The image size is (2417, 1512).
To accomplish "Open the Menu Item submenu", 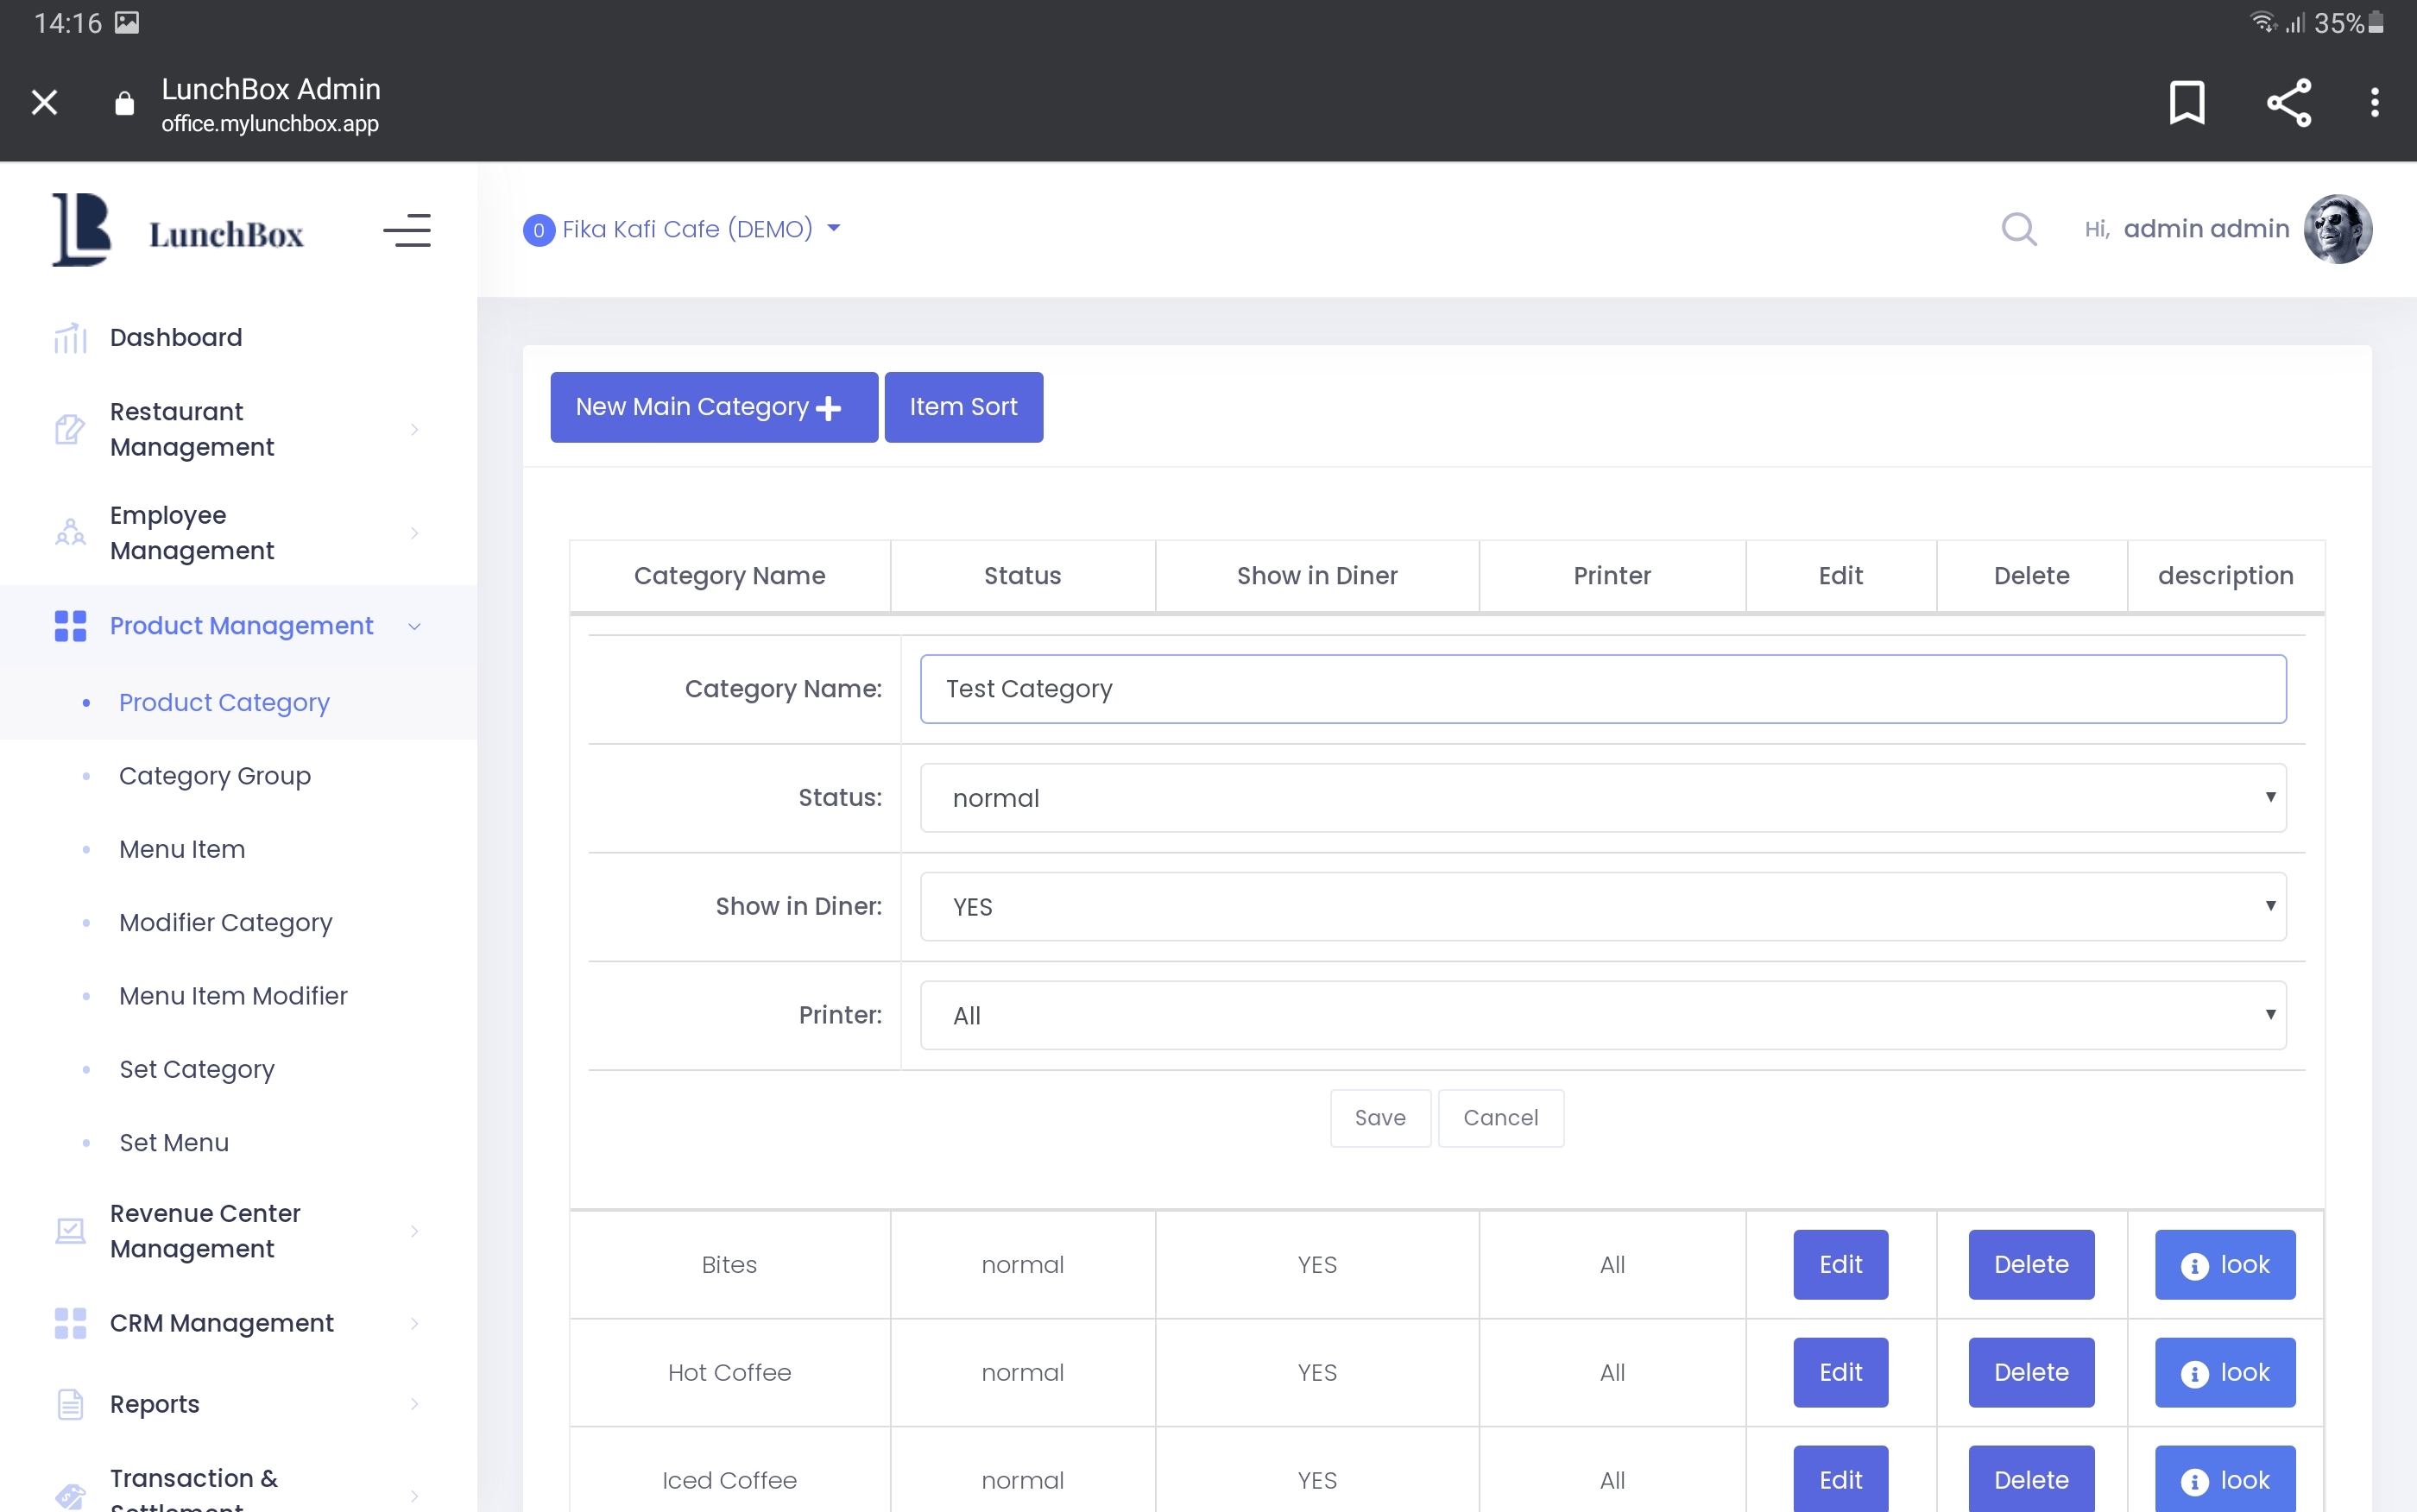I will (x=182, y=849).
